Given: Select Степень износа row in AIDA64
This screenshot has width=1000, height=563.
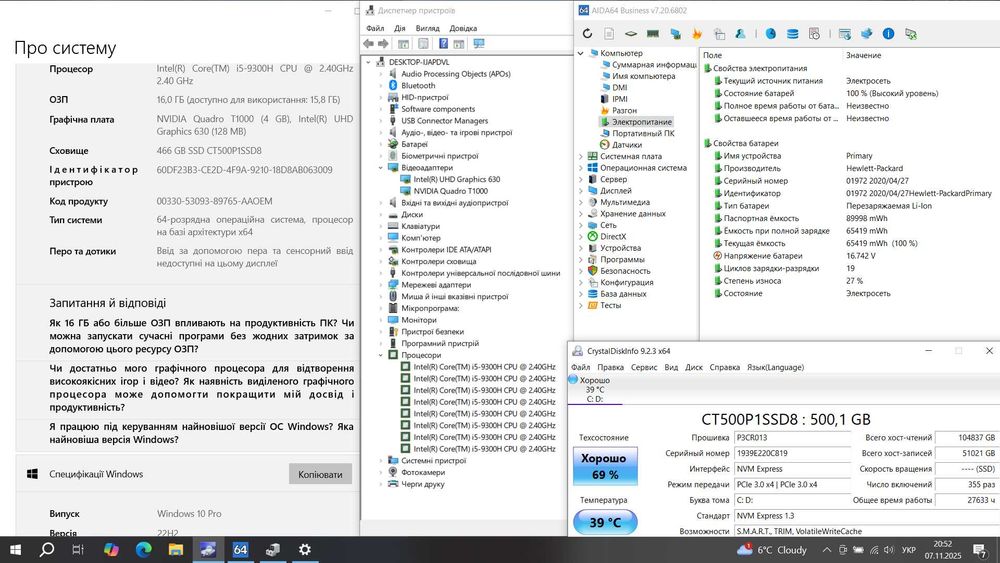Looking at the screenshot, I should [x=848, y=281].
